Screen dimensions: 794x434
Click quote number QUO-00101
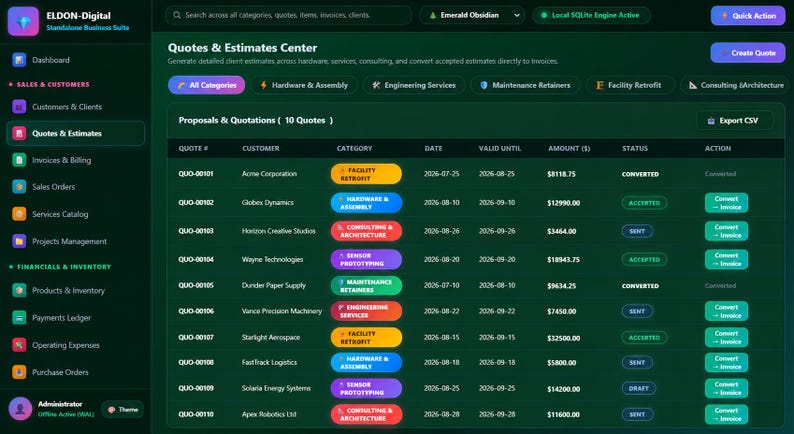click(196, 174)
